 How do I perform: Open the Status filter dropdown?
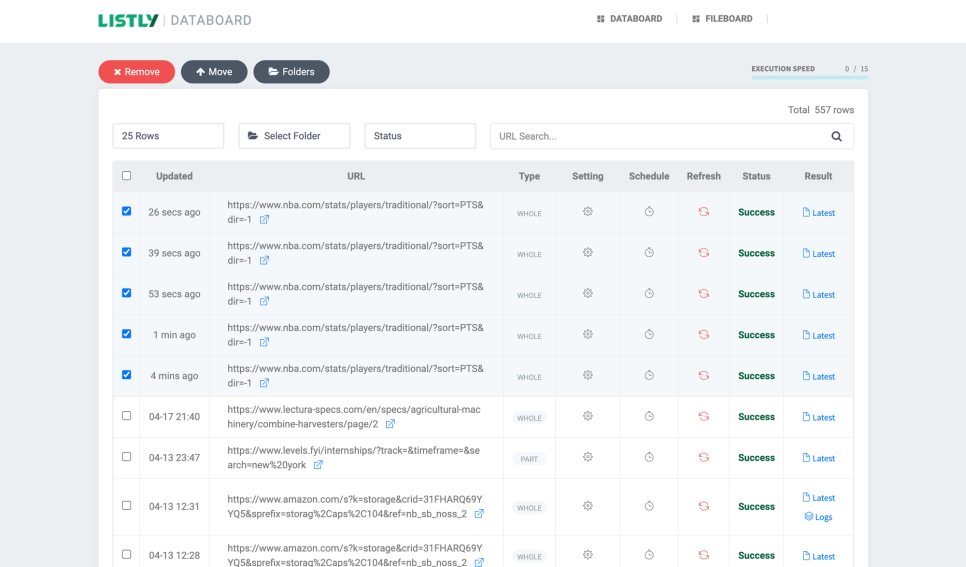[x=420, y=136]
